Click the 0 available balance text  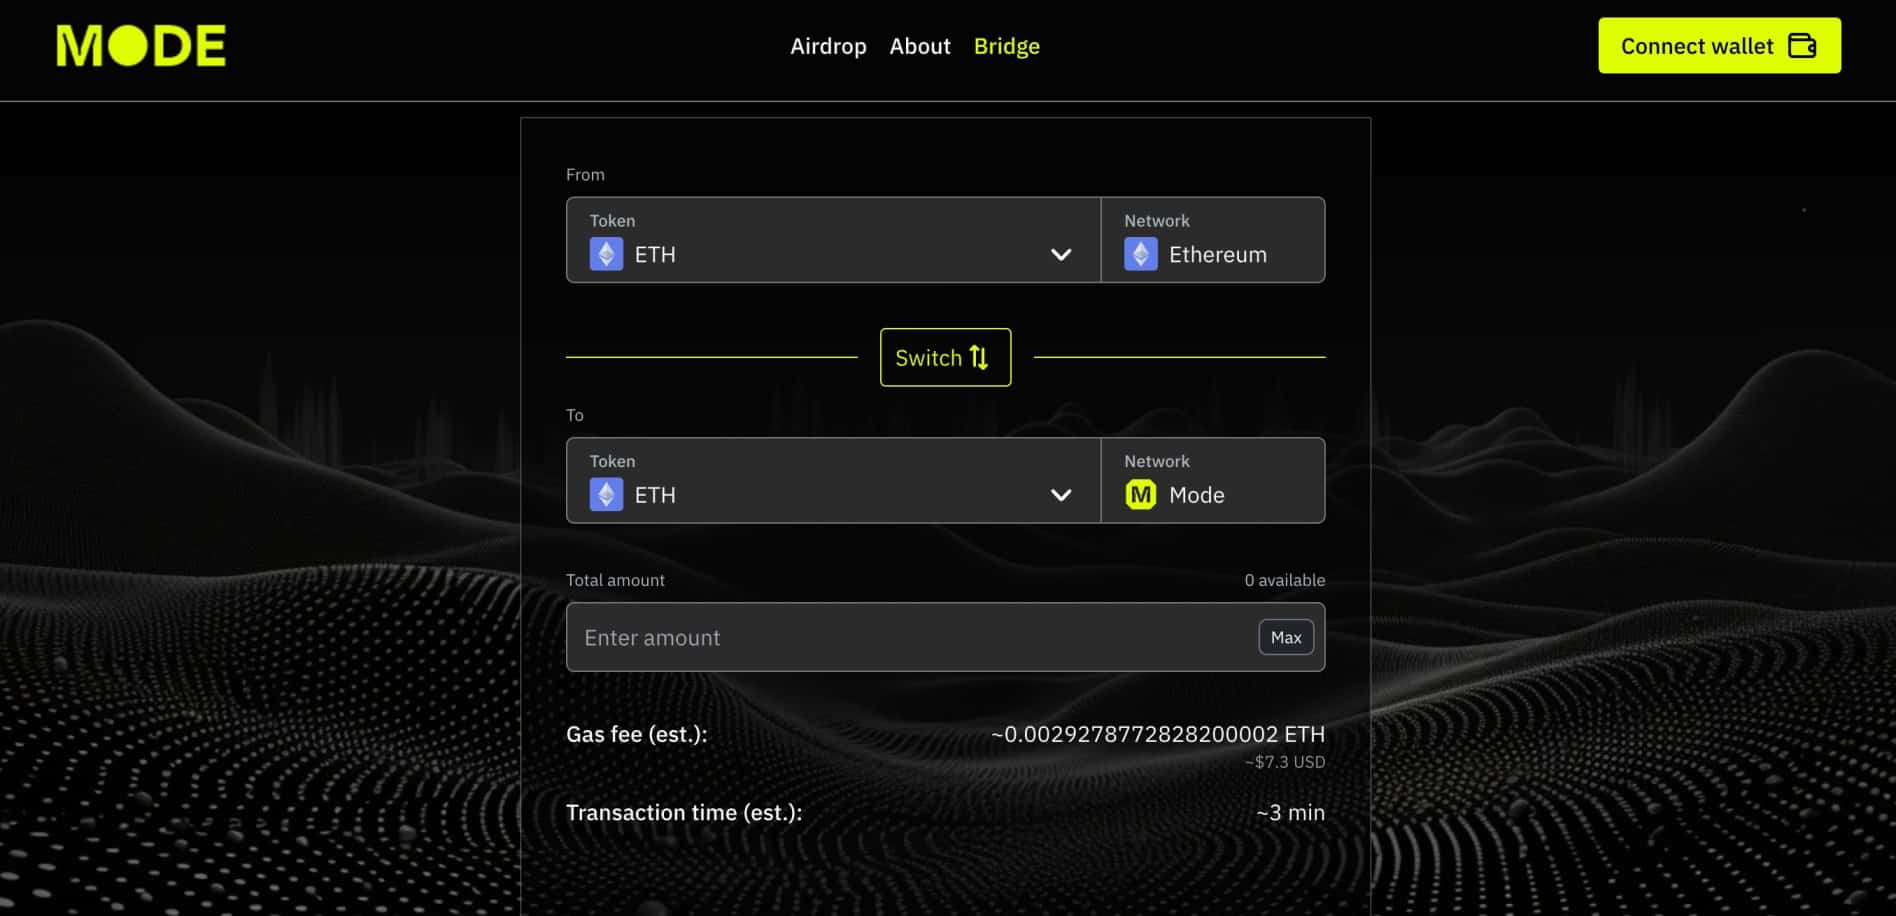1284,580
